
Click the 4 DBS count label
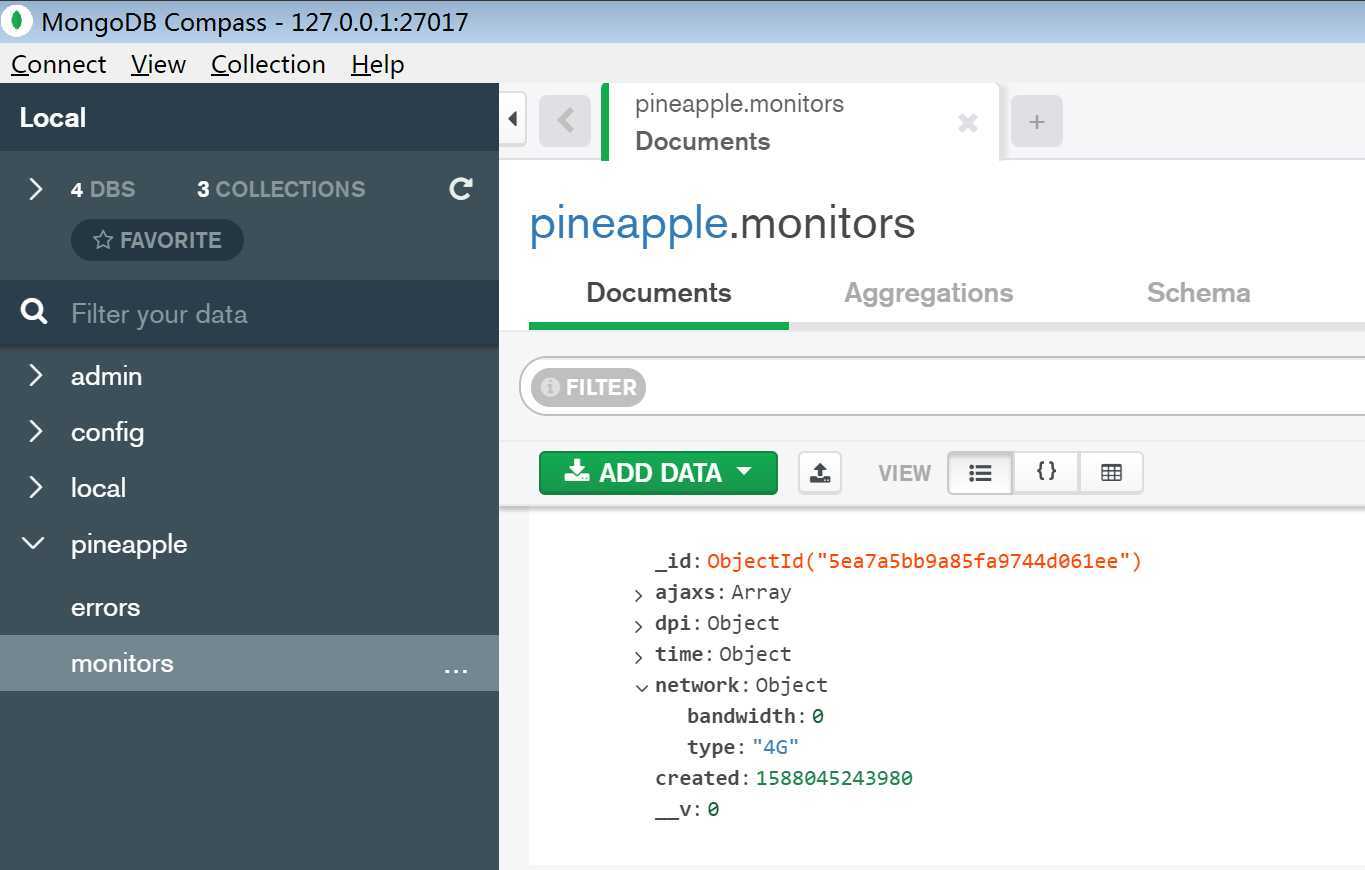tap(103, 189)
